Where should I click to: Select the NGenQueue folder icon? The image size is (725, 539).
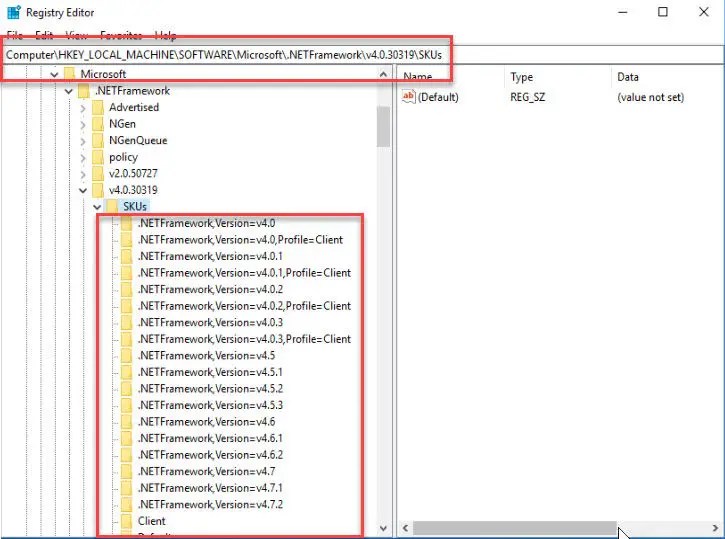(98, 141)
